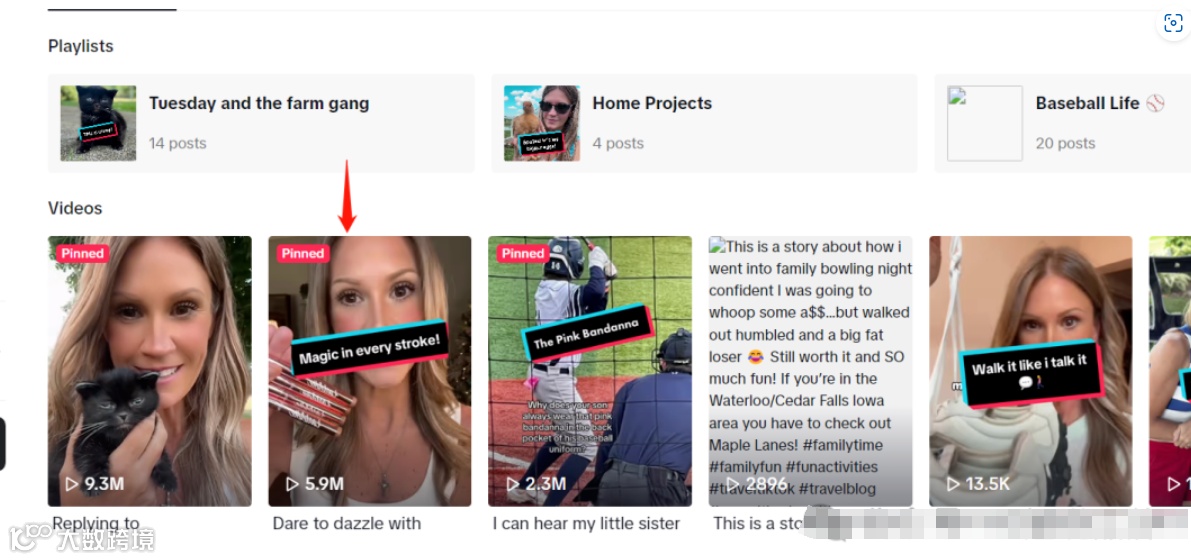This screenshot has width=1191, height=560.
Task: Click the Pinned badge on the kitten video
Action: (x=82, y=254)
